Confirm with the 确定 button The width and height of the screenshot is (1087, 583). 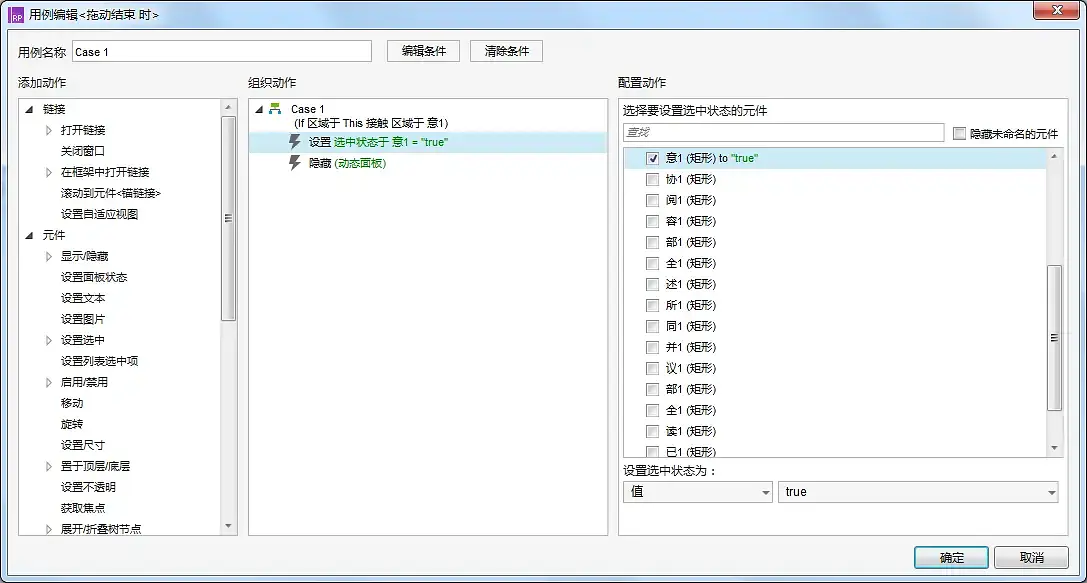951,558
